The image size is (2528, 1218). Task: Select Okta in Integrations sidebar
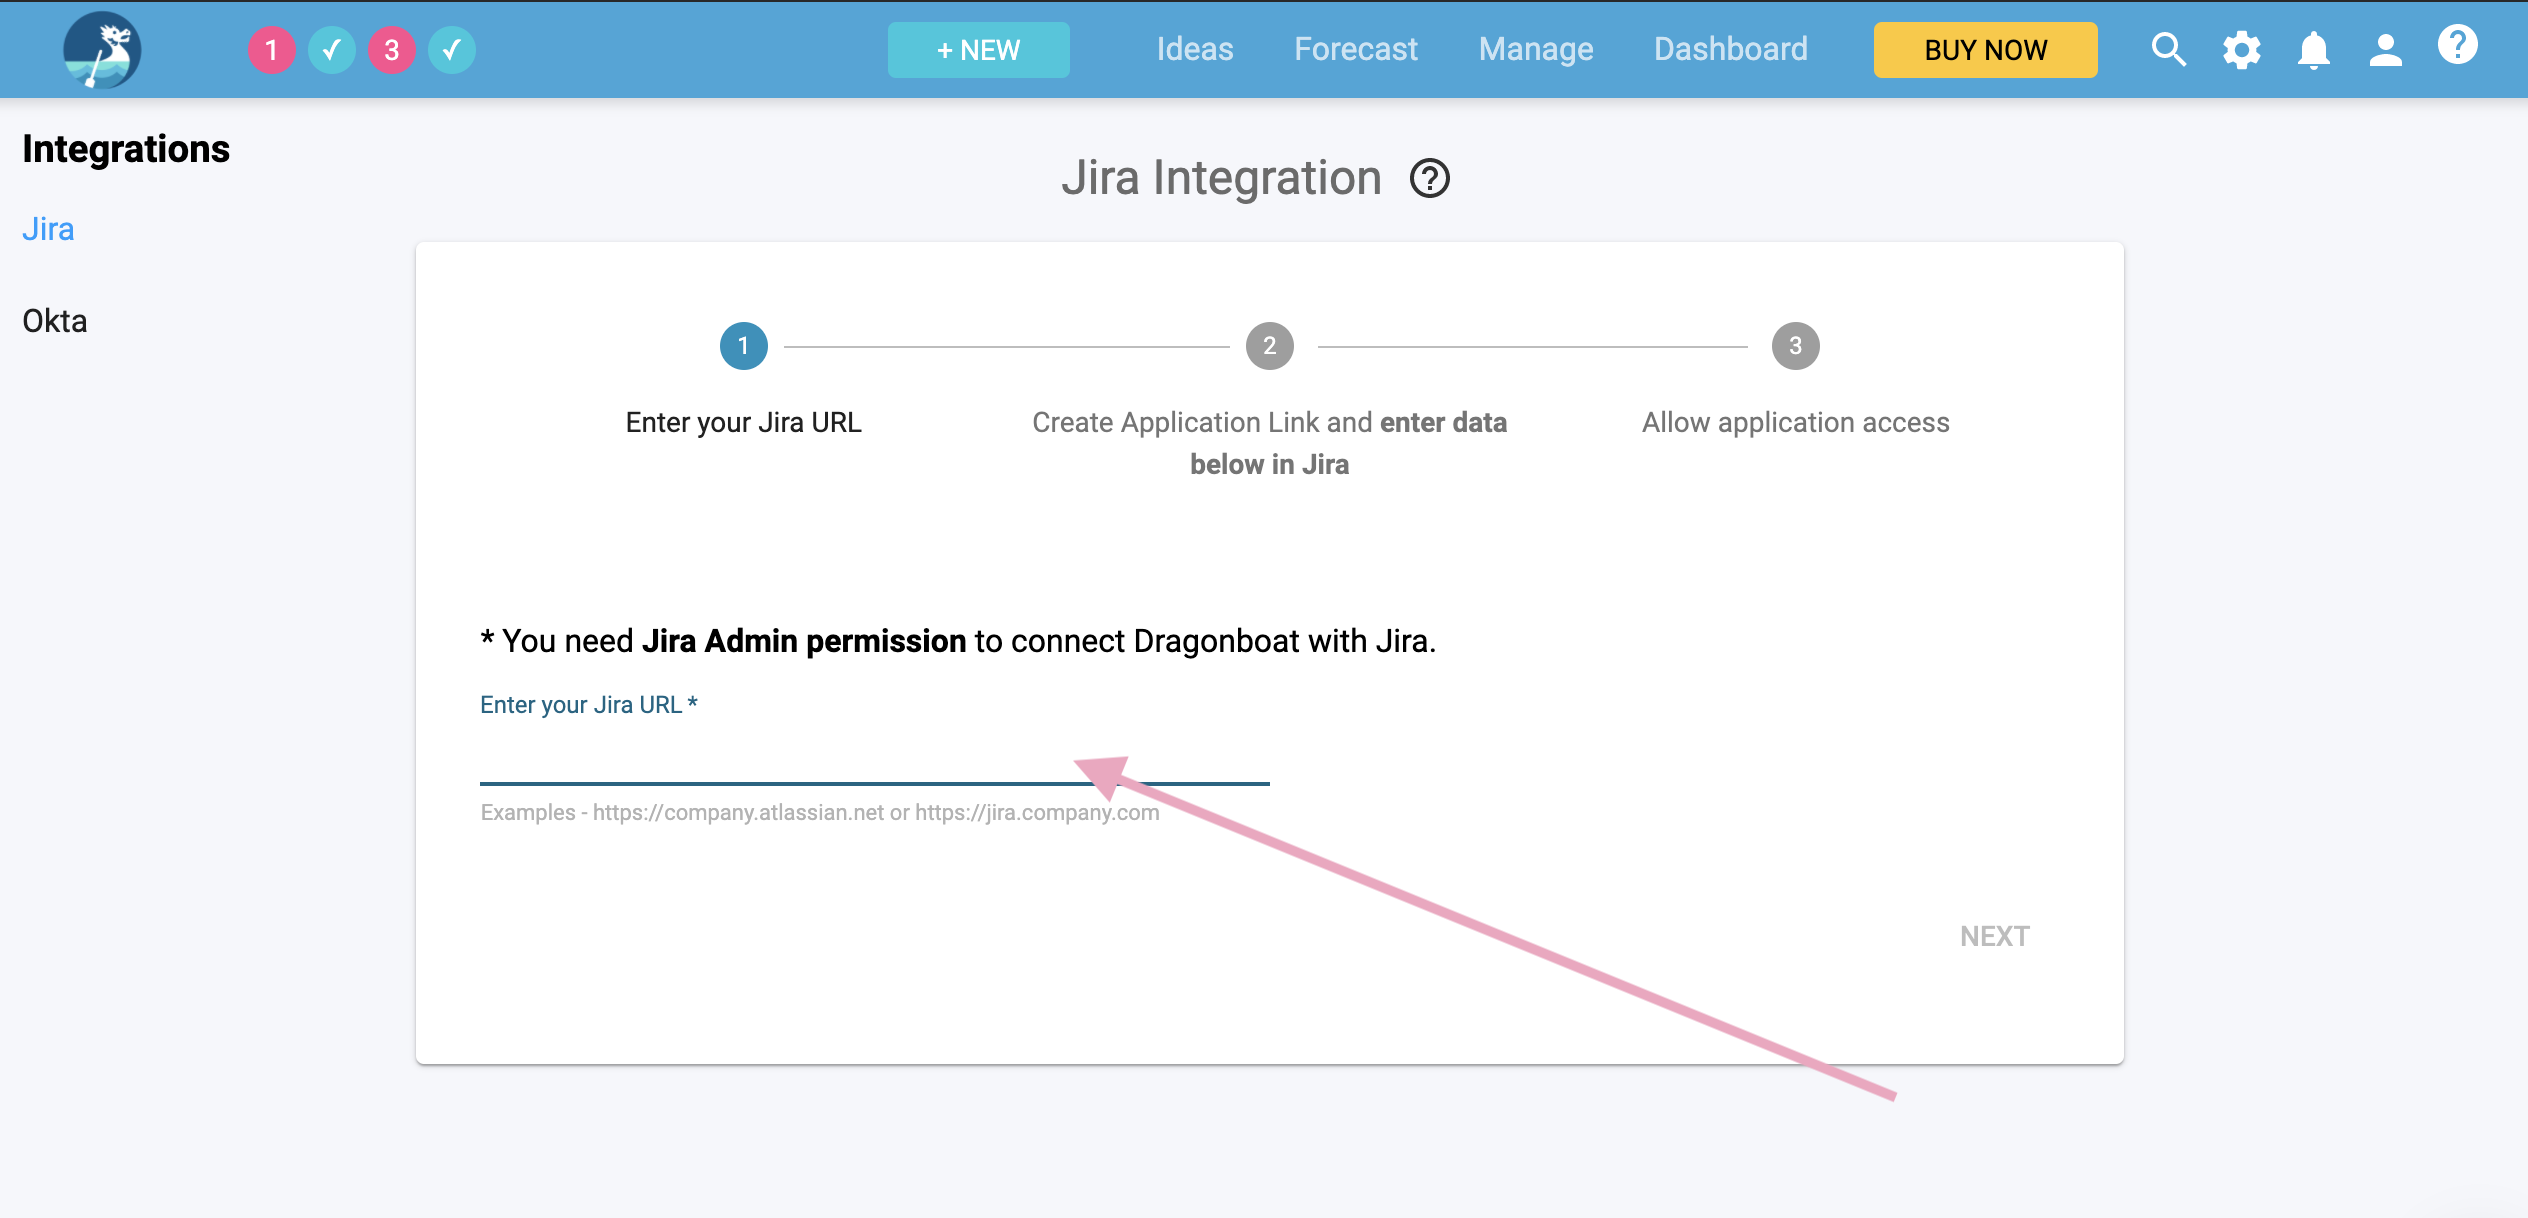click(55, 321)
